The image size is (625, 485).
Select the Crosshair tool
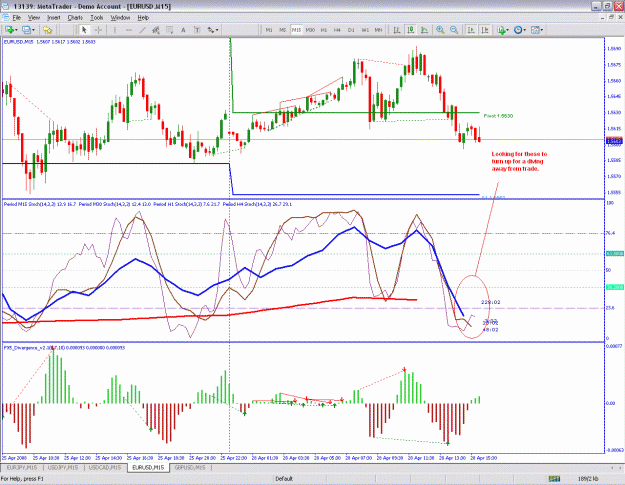tap(98, 30)
